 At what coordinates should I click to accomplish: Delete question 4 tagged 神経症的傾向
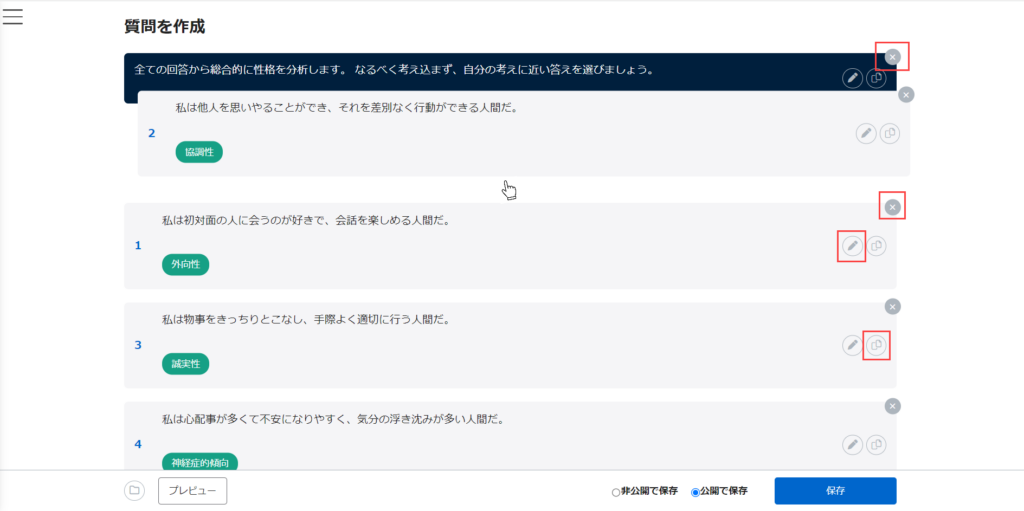click(x=892, y=406)
